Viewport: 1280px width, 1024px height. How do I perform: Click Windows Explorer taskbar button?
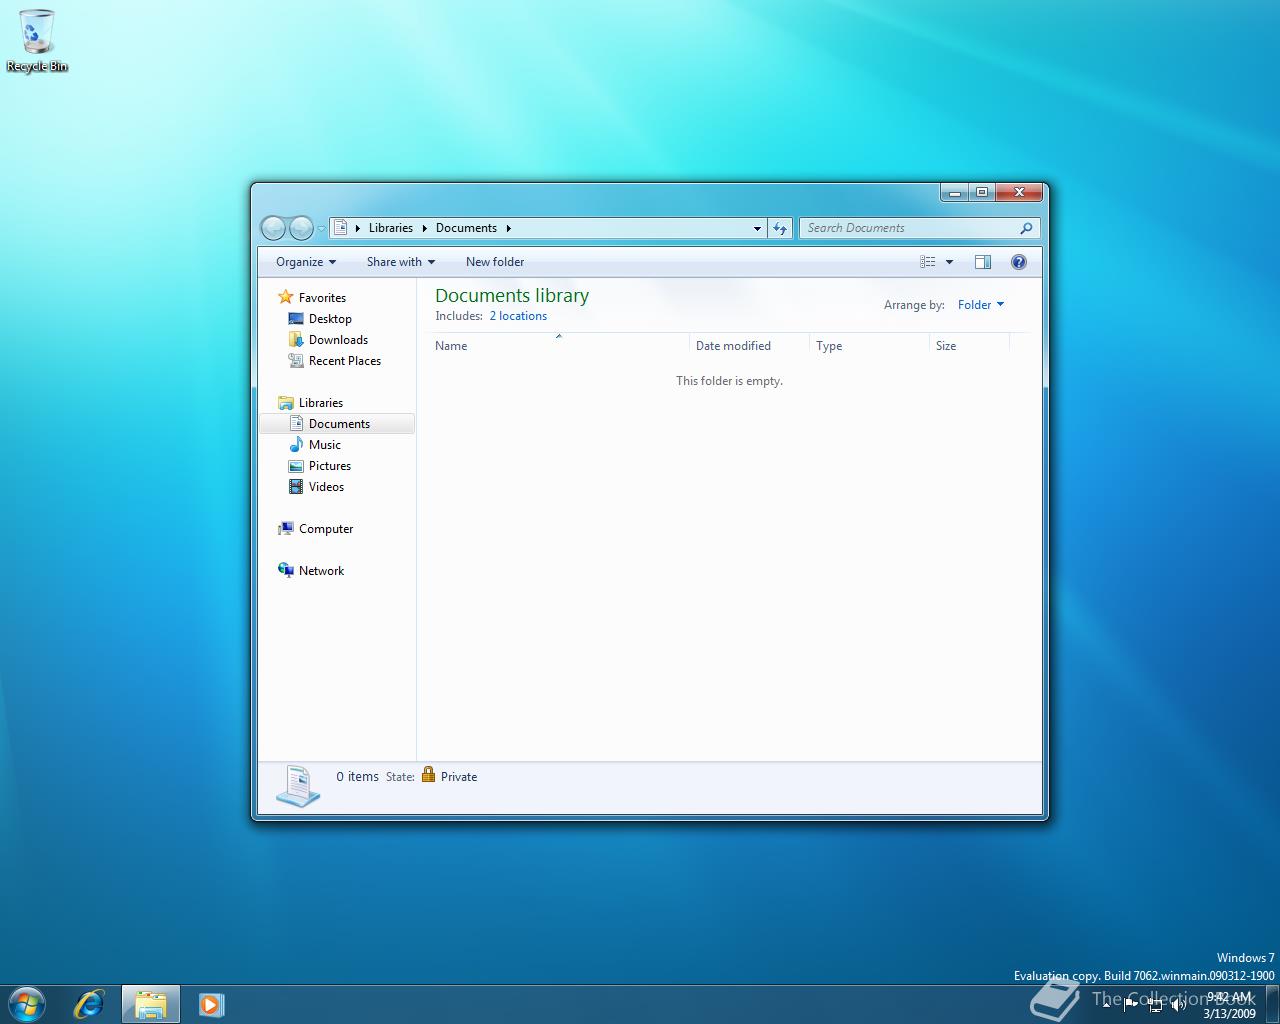(151, 1004)
